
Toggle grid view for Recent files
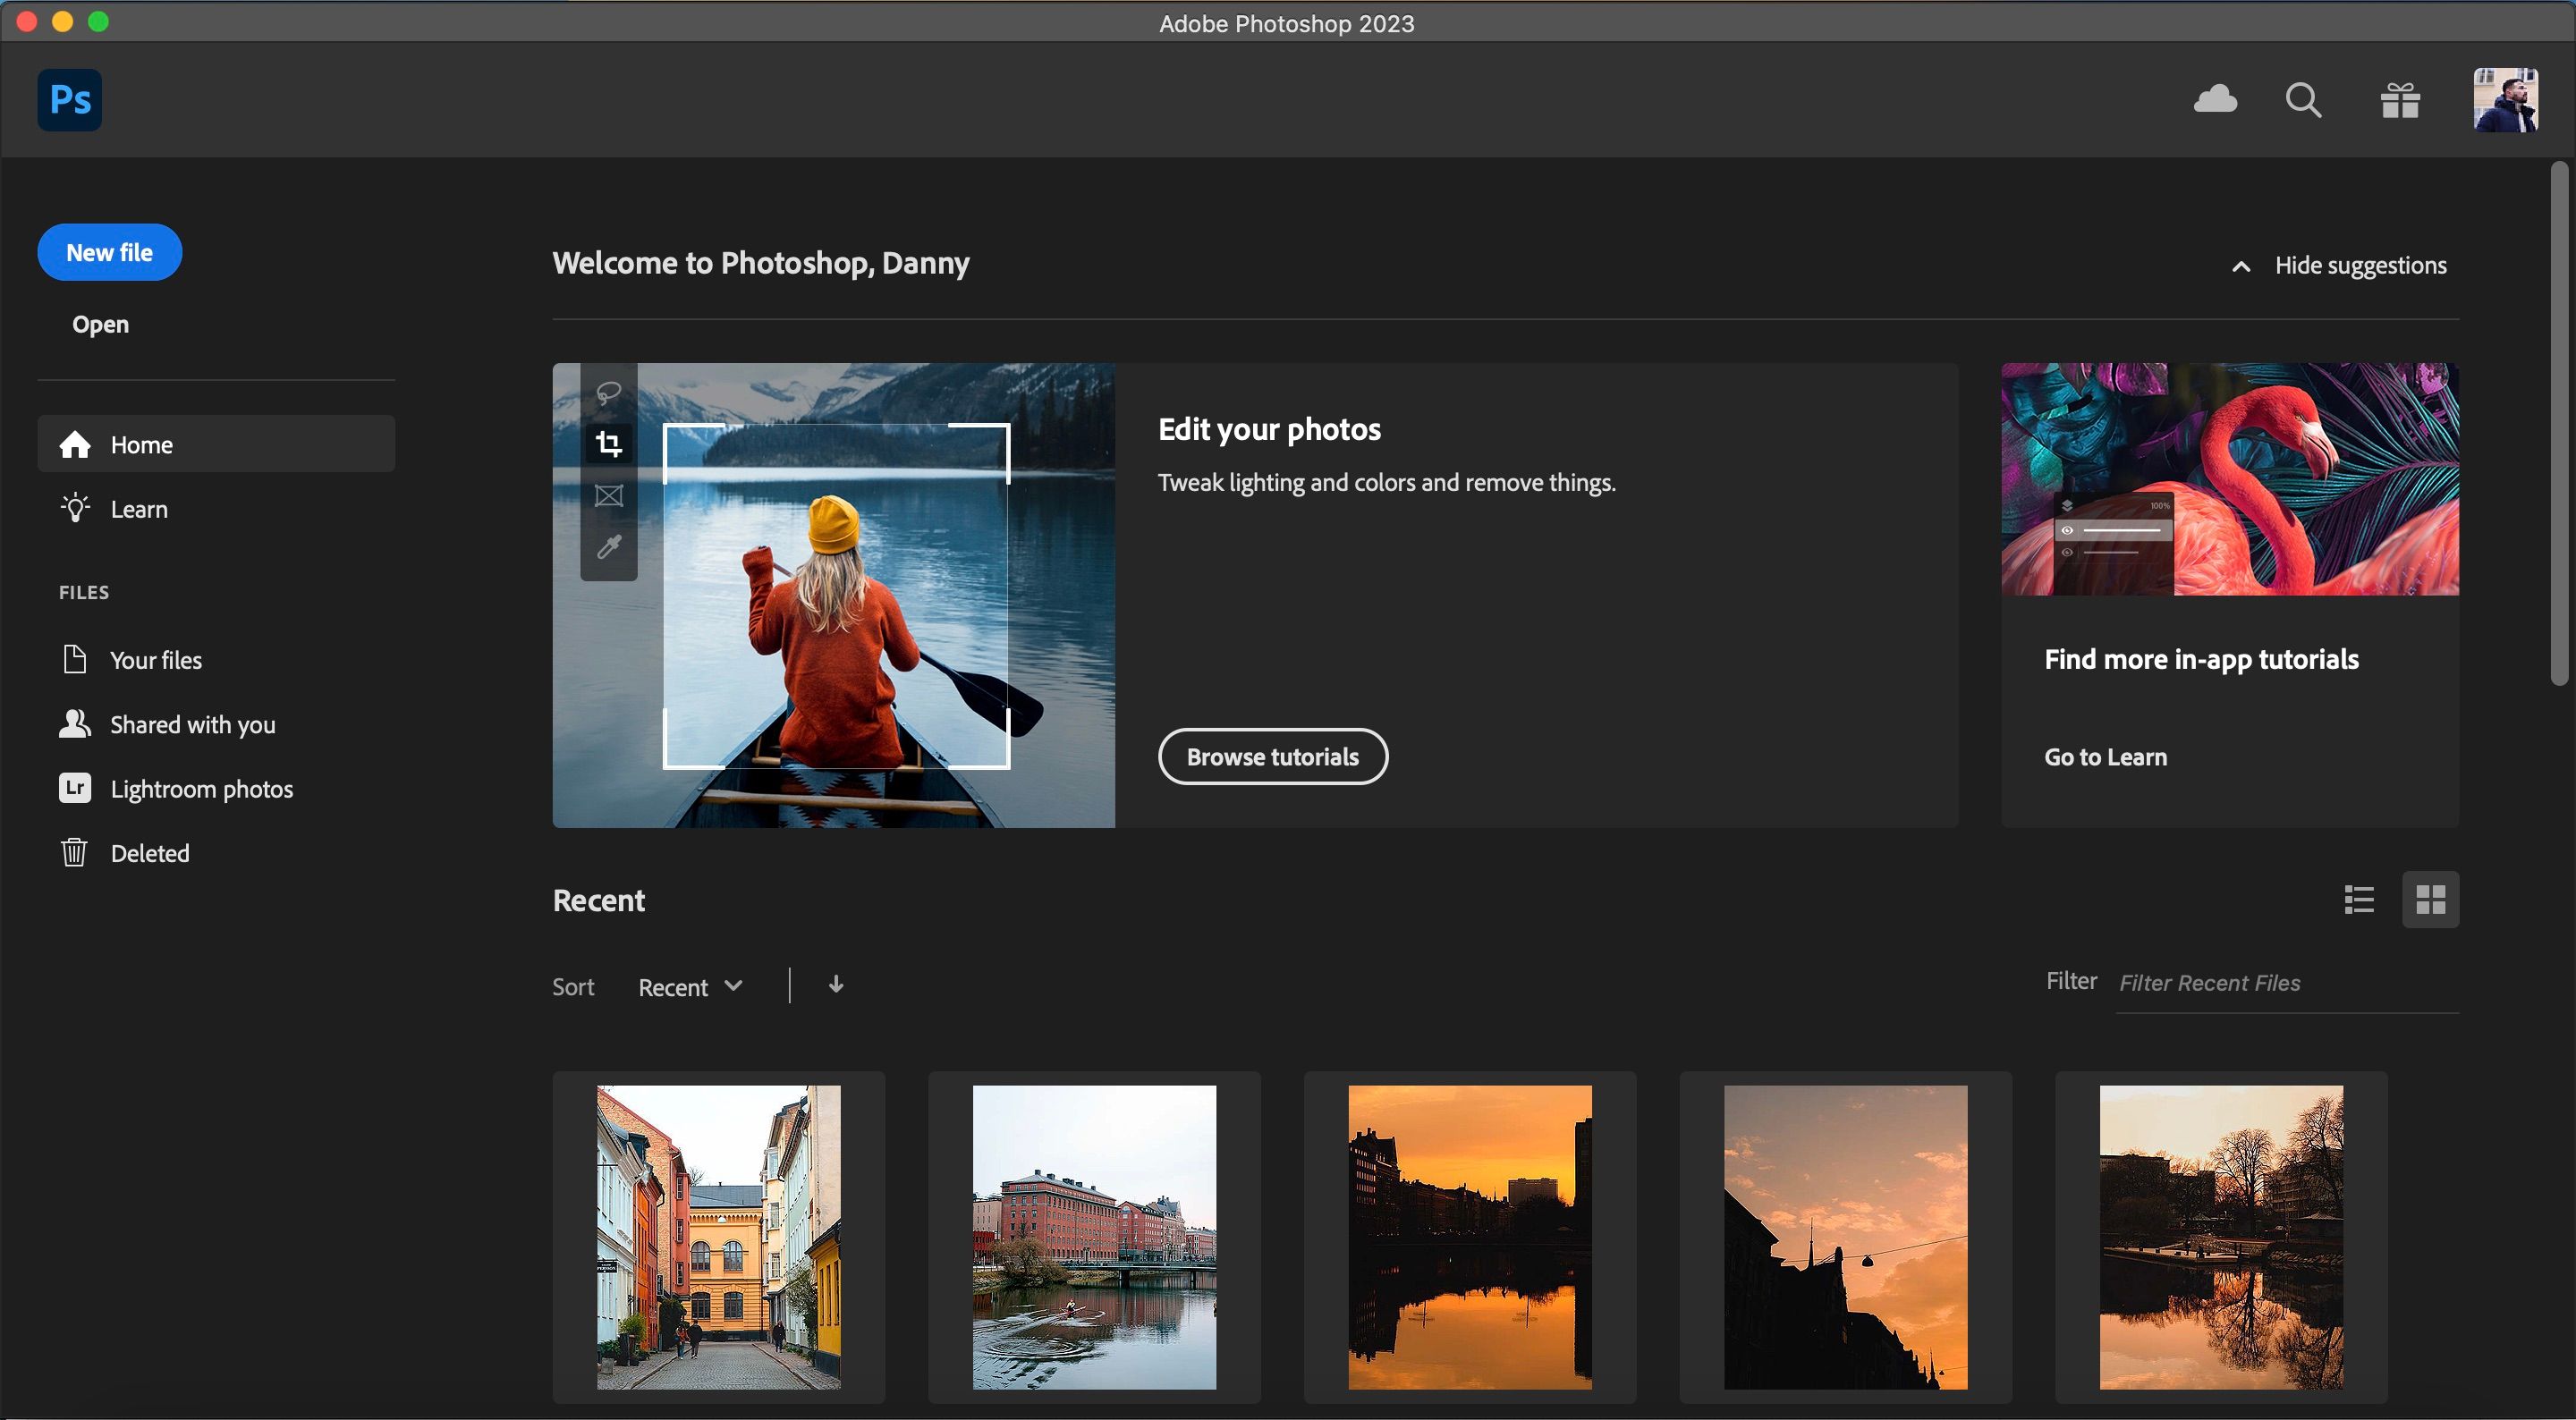2431,899
